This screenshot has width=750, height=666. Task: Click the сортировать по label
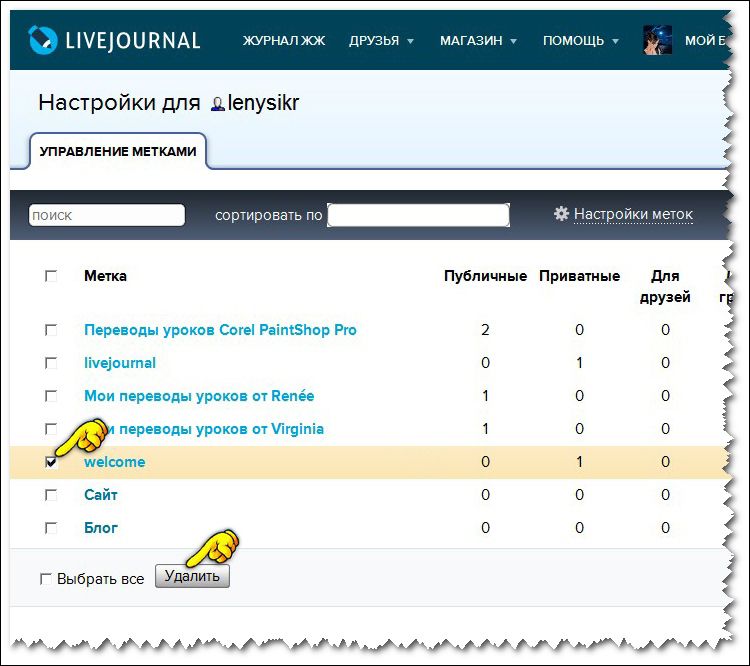coord(268,215)
